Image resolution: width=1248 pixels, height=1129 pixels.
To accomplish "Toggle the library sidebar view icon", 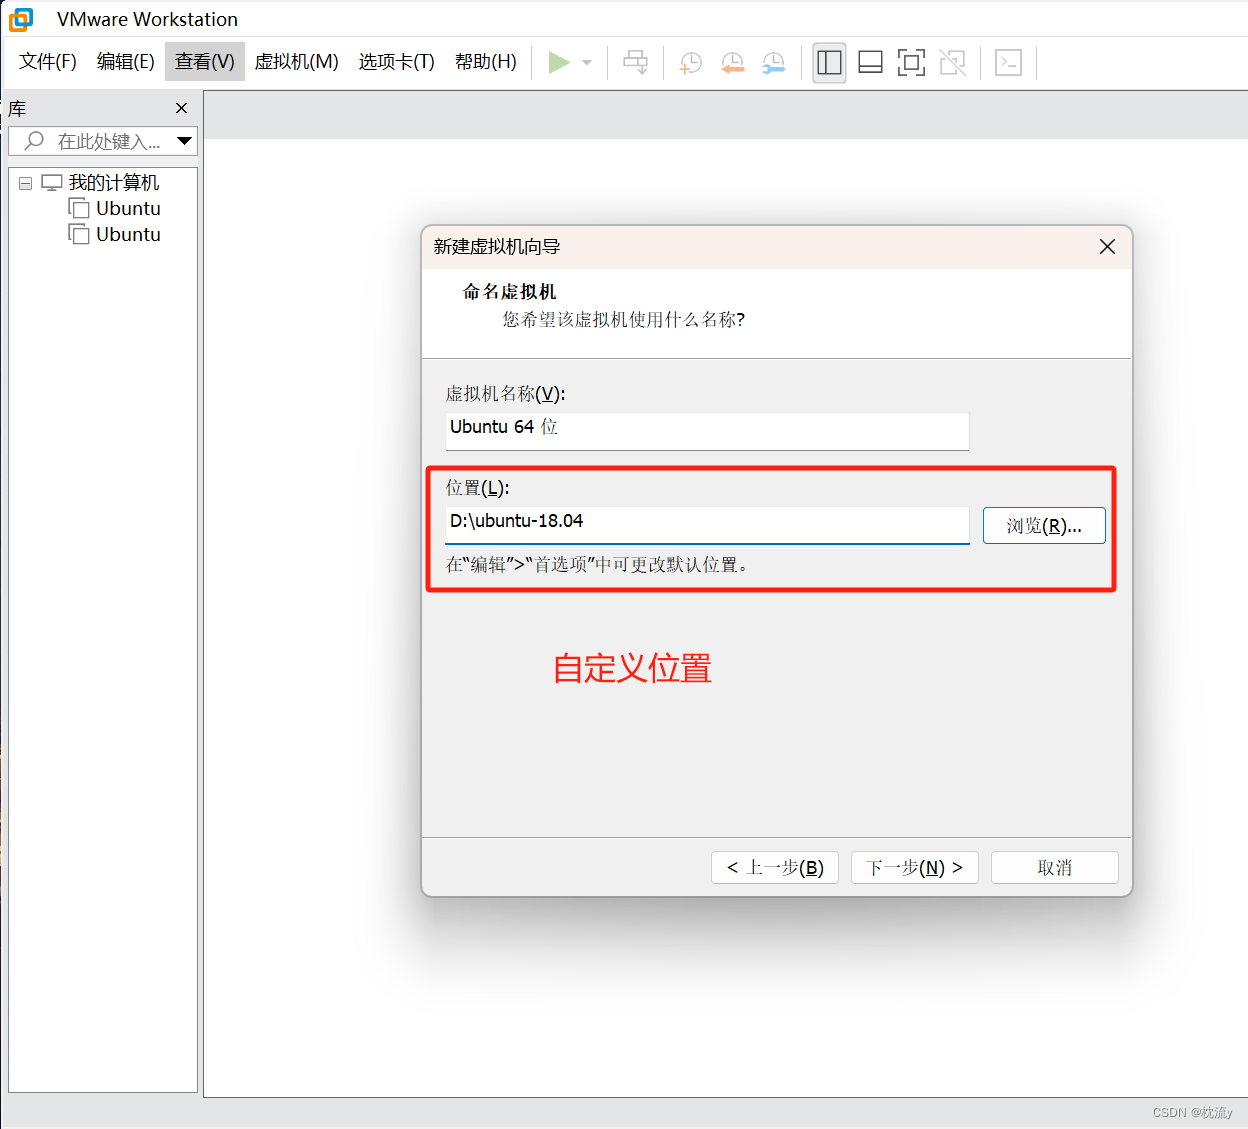I will (x=829, y=62).
